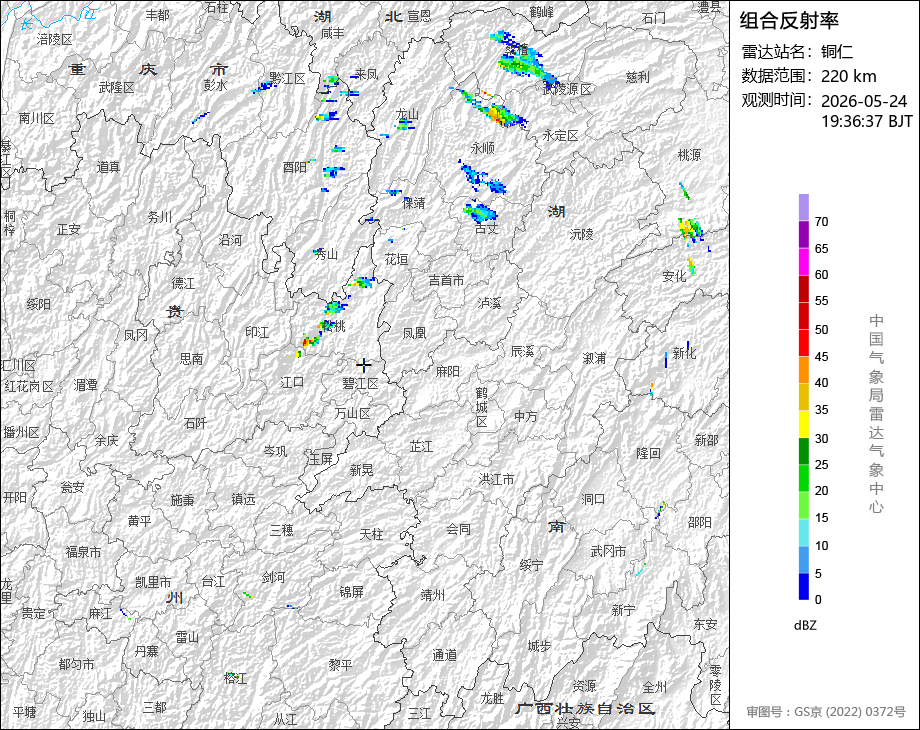Click the 靖州 county label
The image size is (920, 730).
(x=433, y=596)
